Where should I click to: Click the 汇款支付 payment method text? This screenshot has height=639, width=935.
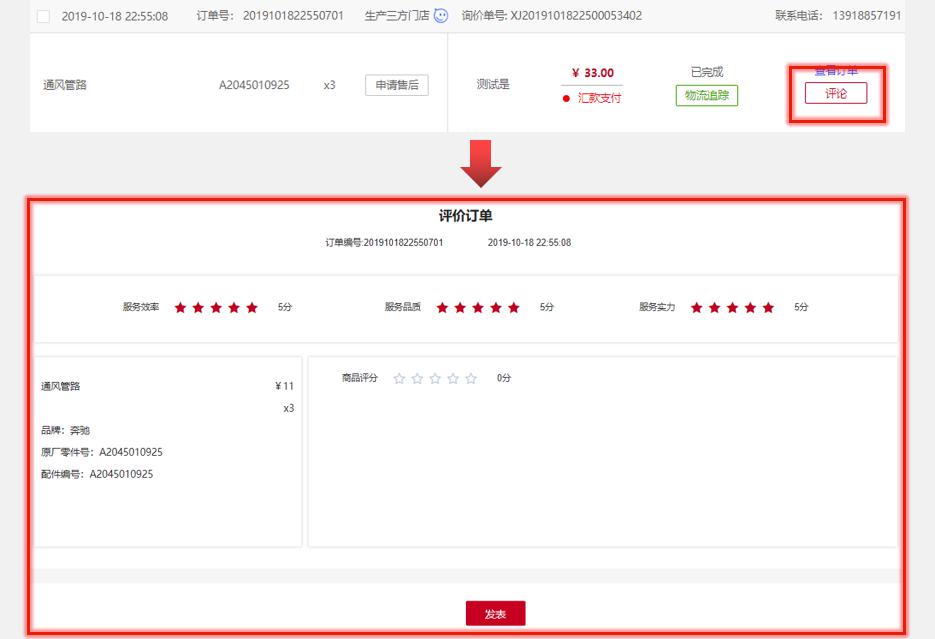[599, 98]
